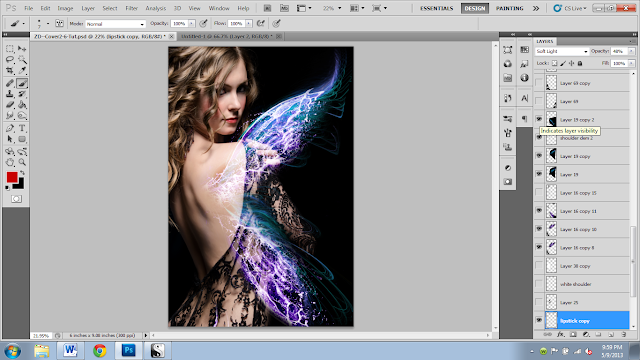Viewport: 640px width, 360px height.
Task: Hide the Layer 16 copy 8 layer
Action: tap(539, 247)
